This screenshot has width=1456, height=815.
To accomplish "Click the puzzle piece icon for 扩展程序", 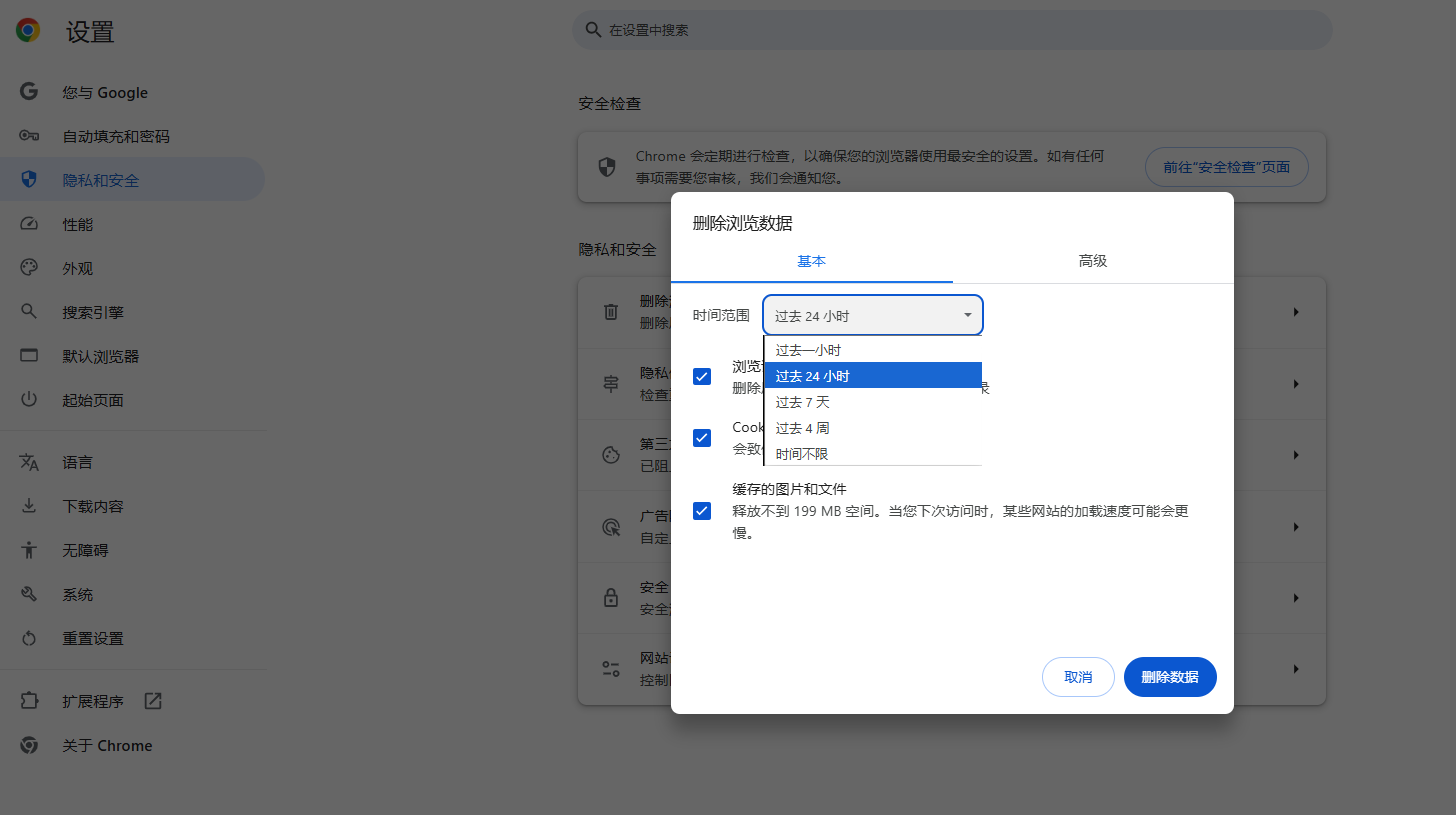I will (x=29, y=701).
